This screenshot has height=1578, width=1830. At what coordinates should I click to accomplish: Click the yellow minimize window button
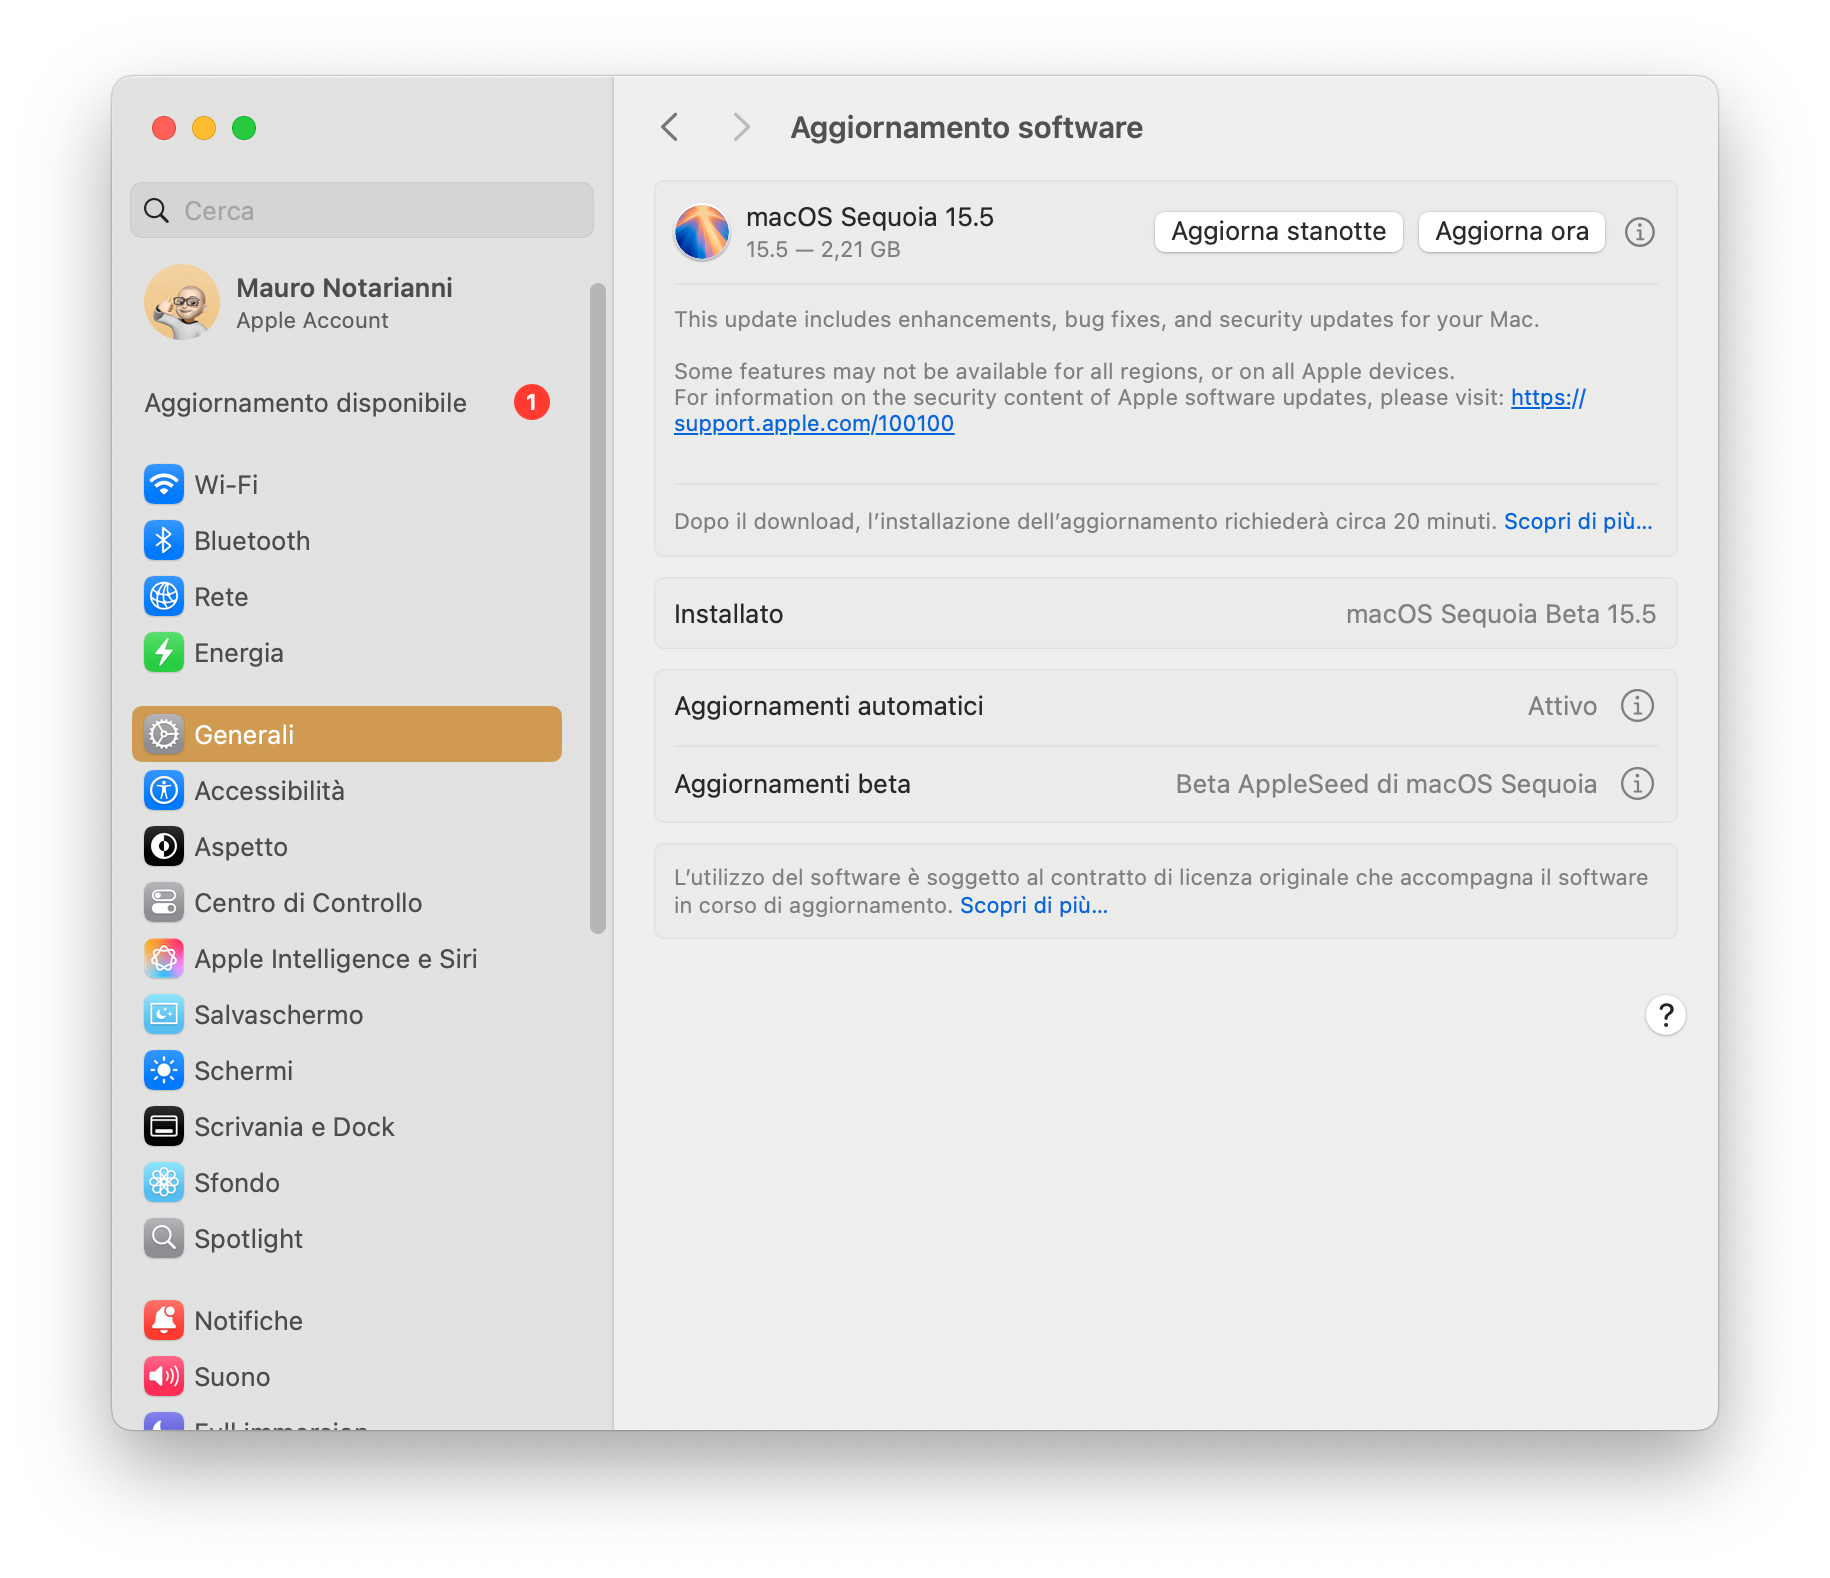tap(204, 128)
